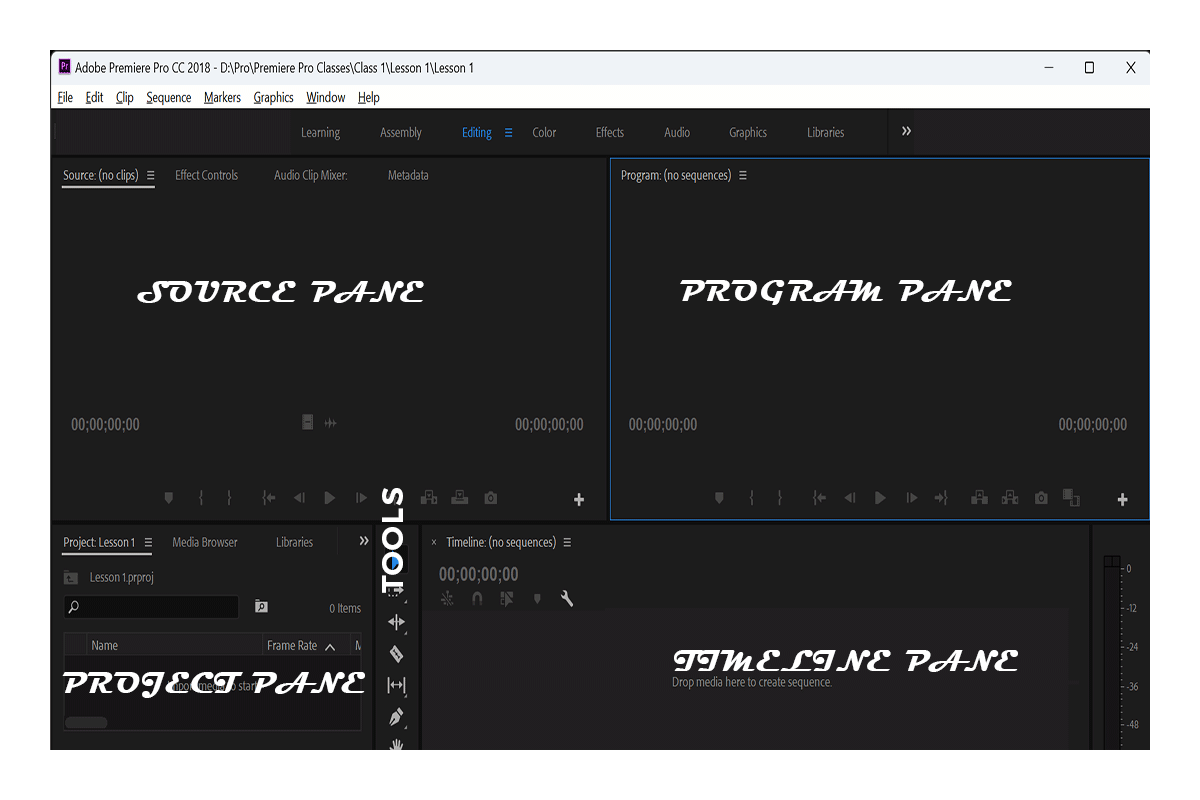The image size is (1200, 800).
Task: Open the Editing workspace menu icon
Action: pos(508,132)
